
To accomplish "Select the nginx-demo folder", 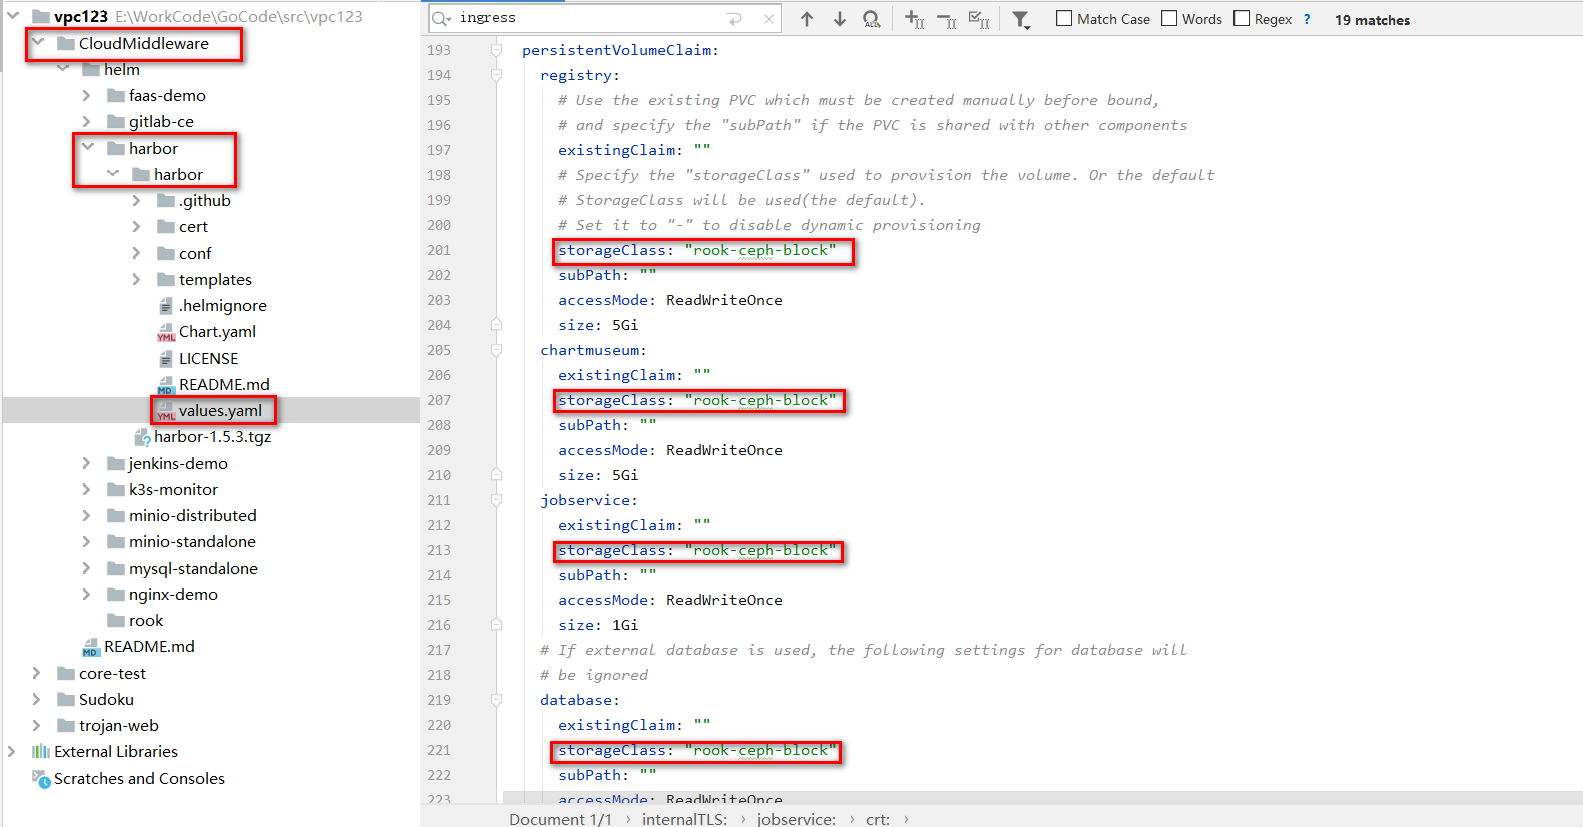I will click(x=173, y=594).
